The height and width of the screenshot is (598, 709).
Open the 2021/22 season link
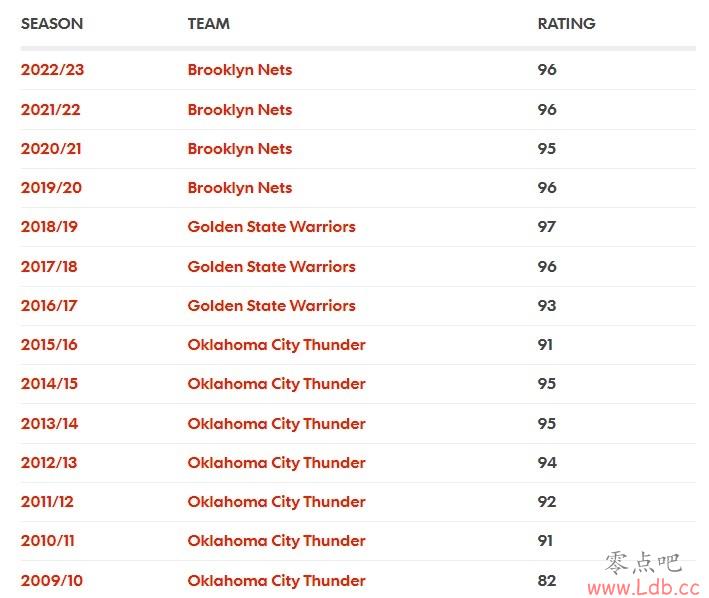click(x=51, y=109)
